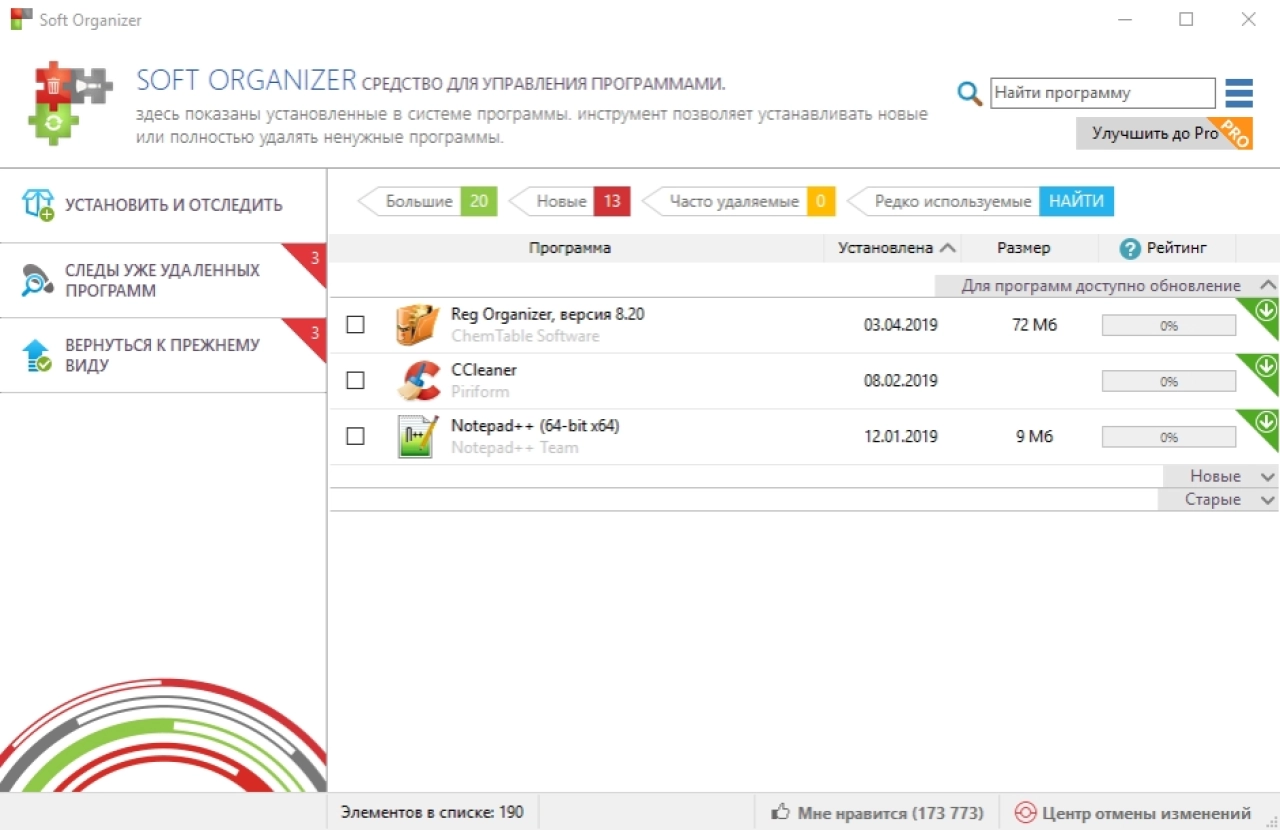Click the return to previous view icon

pos(37,355)
